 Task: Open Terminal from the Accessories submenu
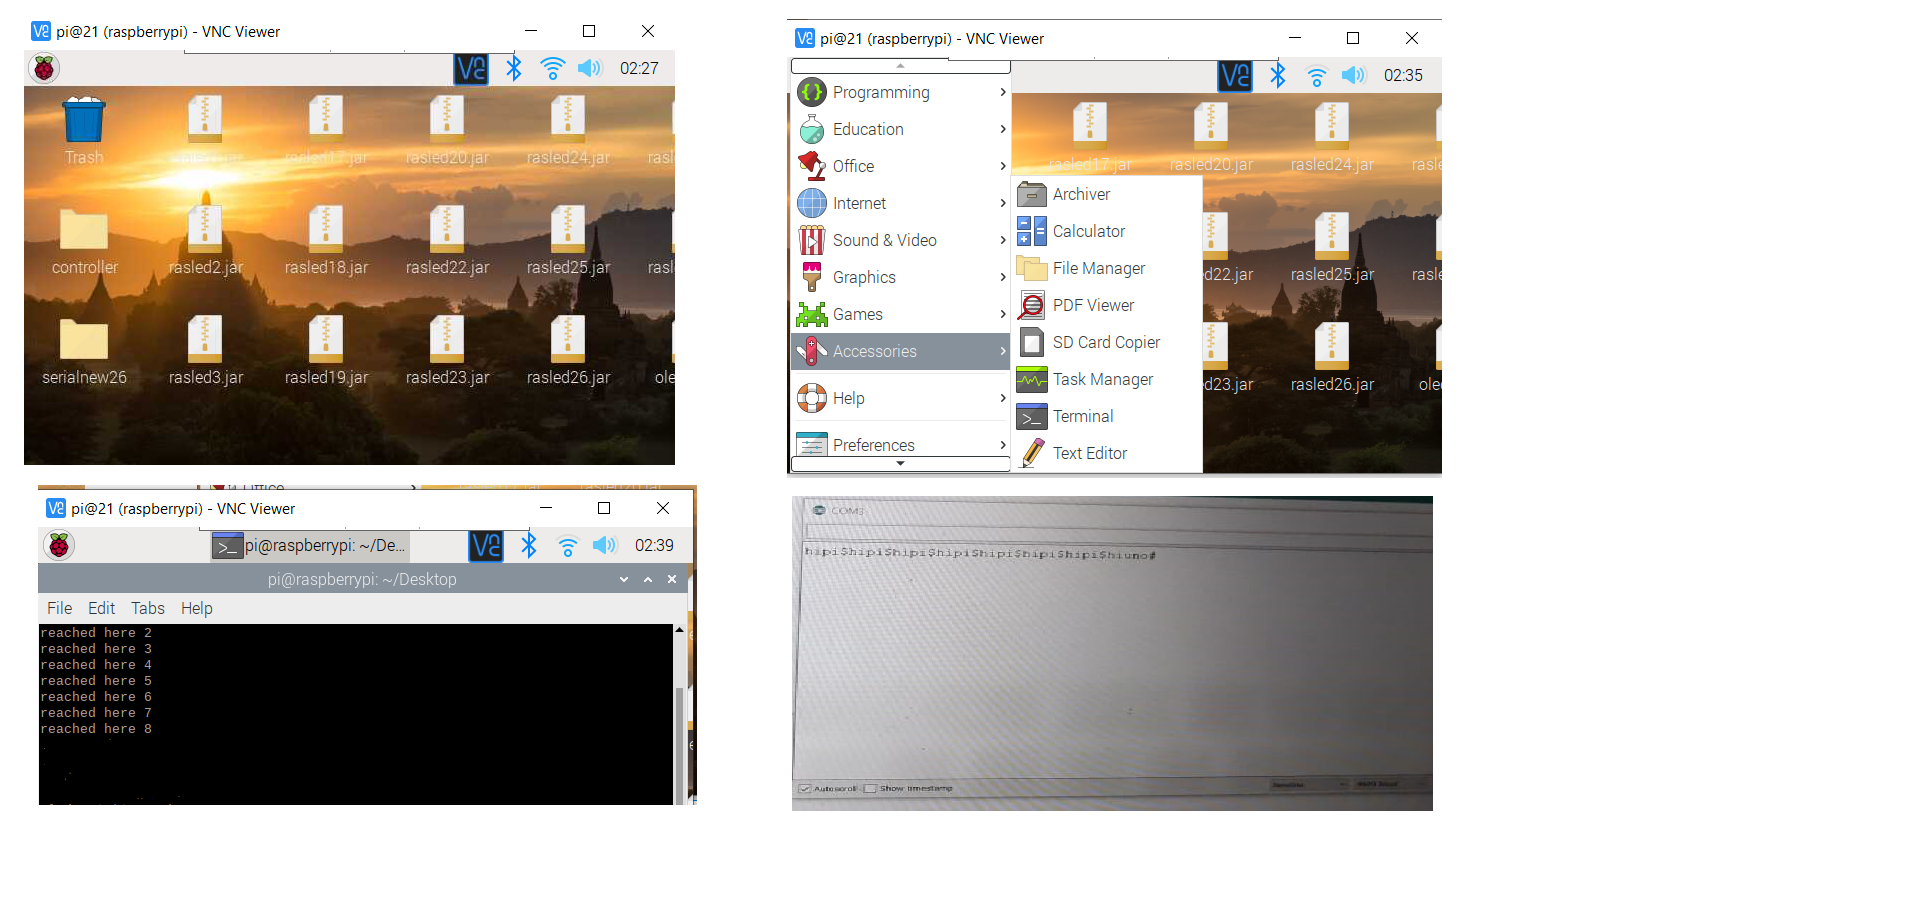(x=1082, y=416)
